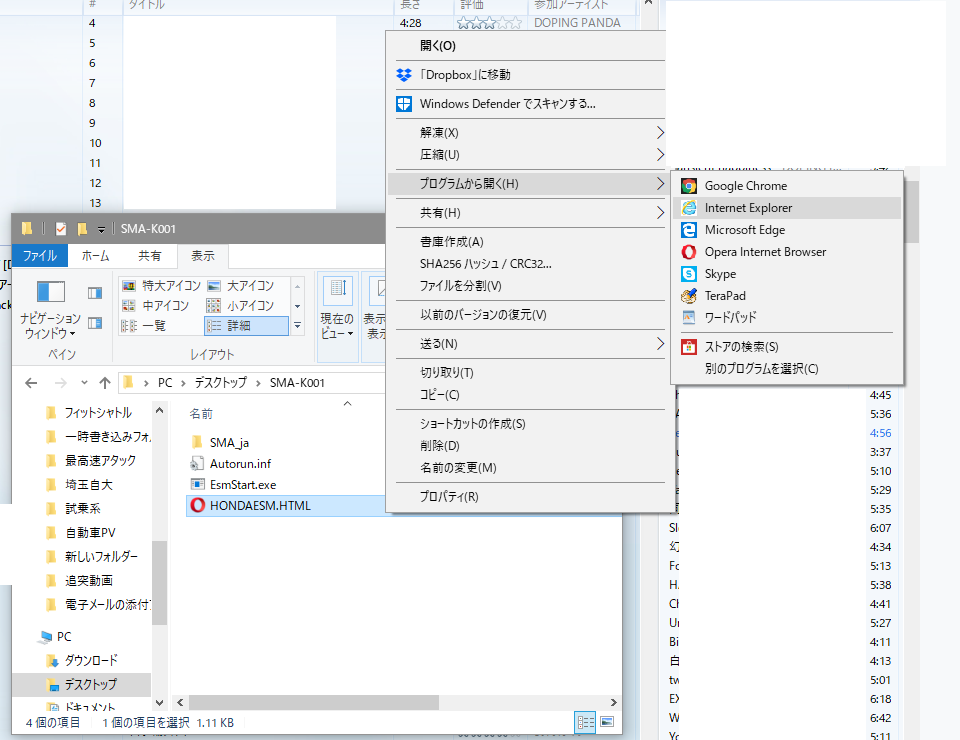Open the 共有 ribbon tab in Explorer
Image resolution: width=960 pixels, height=740 pixels.
point(150,256)
